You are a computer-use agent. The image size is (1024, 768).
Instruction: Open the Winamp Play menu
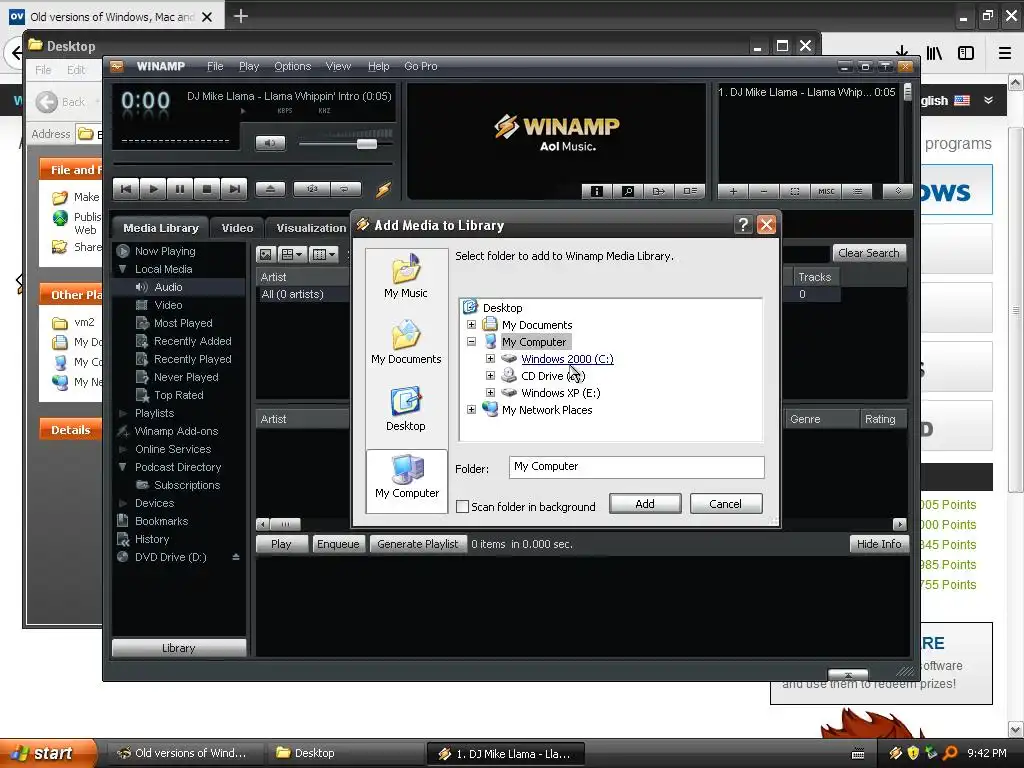click(249, 66)
